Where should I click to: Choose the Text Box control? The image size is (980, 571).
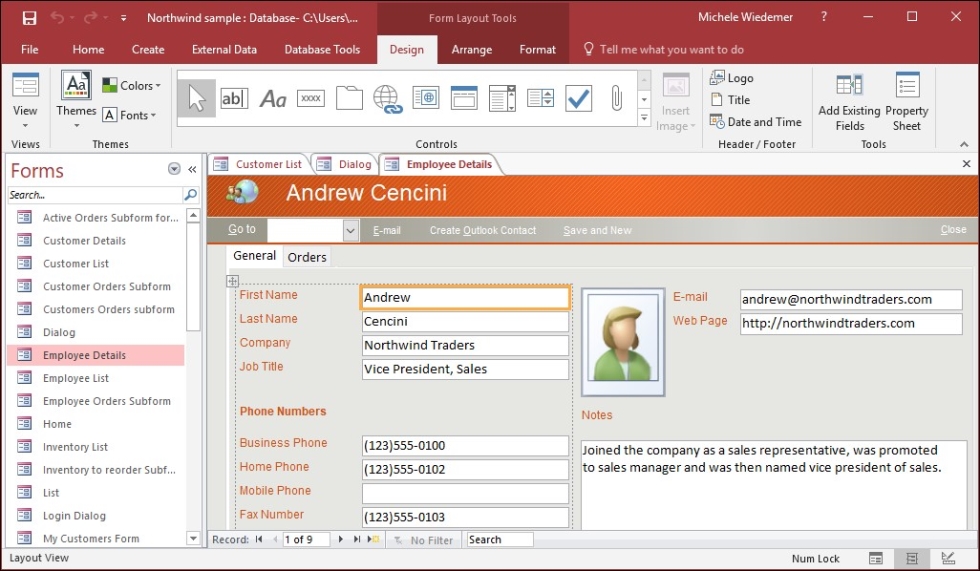(x=234, y=99)
